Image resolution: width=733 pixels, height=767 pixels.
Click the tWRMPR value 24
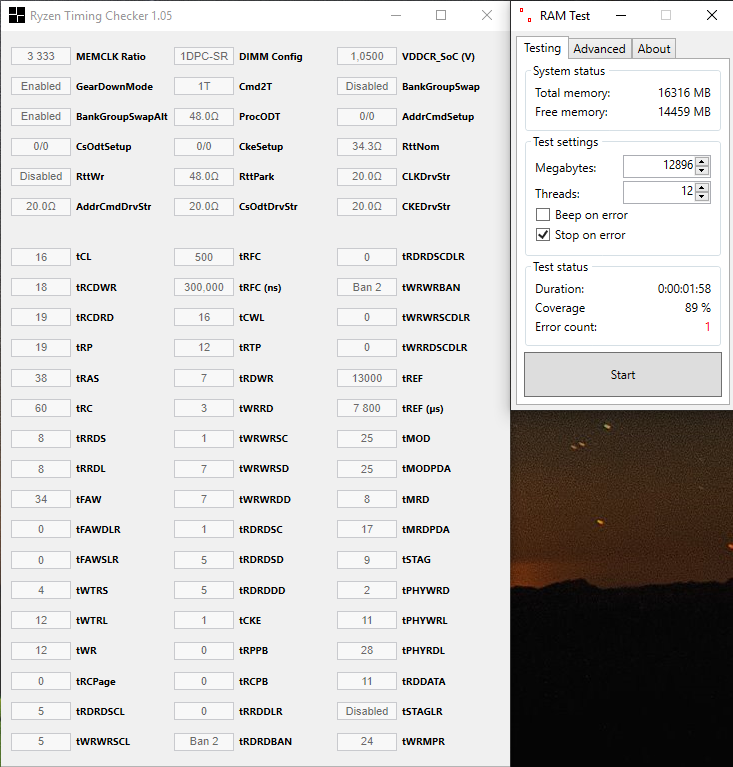click(367, 741)
